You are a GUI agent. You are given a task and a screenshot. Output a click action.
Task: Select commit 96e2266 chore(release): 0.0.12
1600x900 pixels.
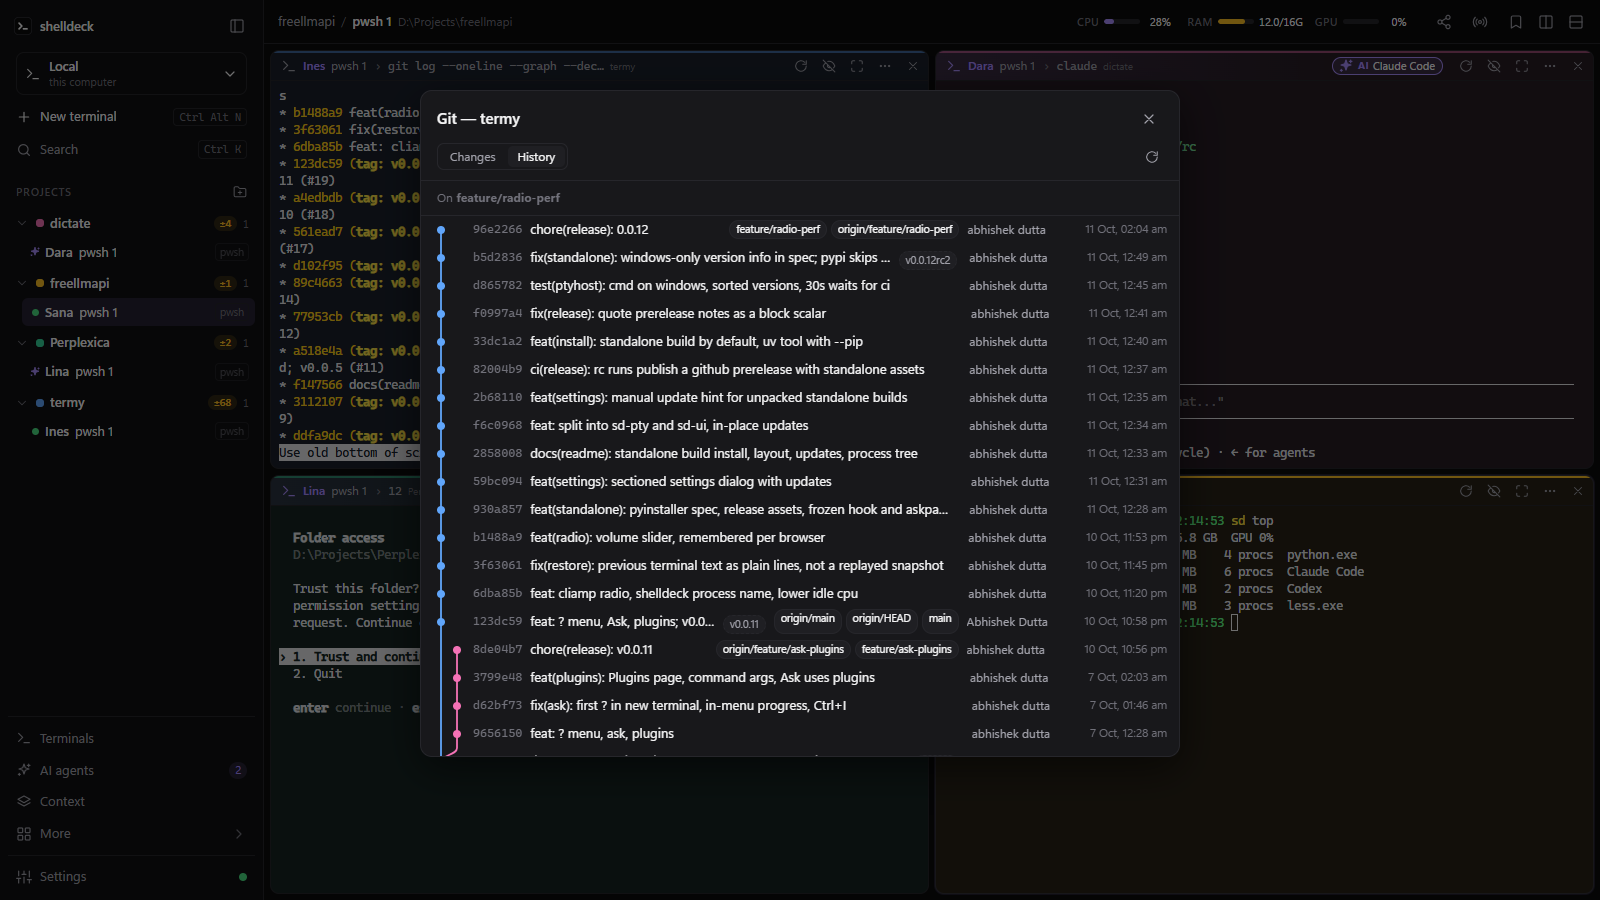(x=800, y=230)
